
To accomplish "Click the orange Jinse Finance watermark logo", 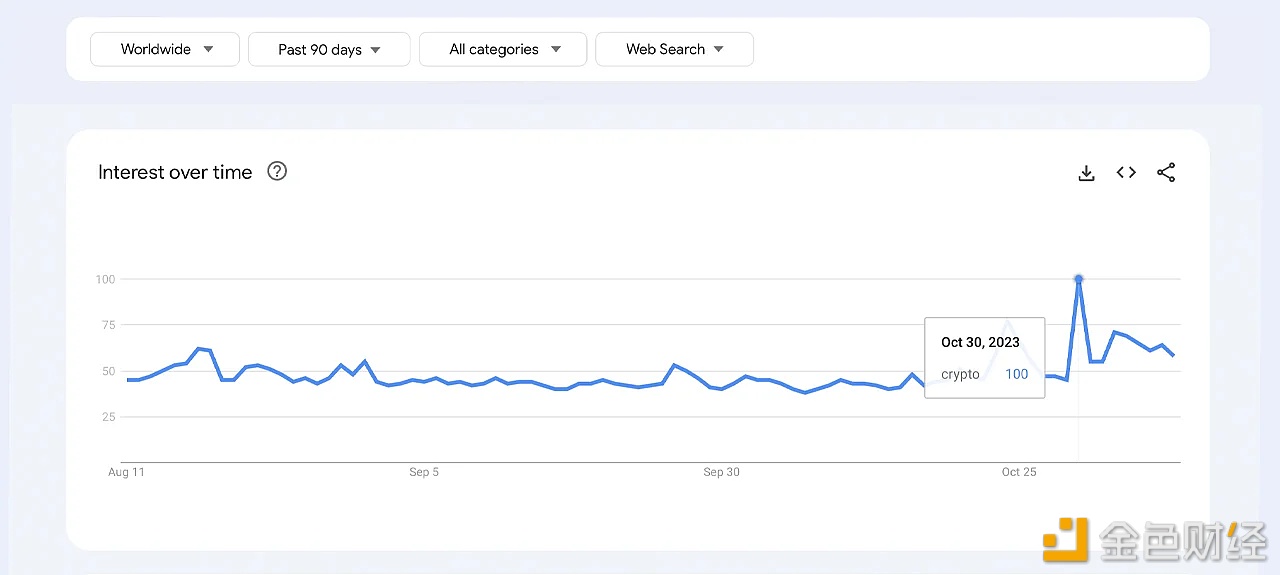I will (1065, 540).
